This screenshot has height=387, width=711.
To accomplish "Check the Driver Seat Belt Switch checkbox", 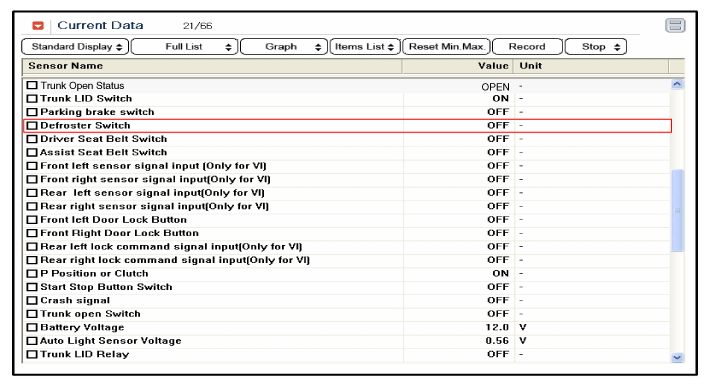I will [x=32, y=139].
